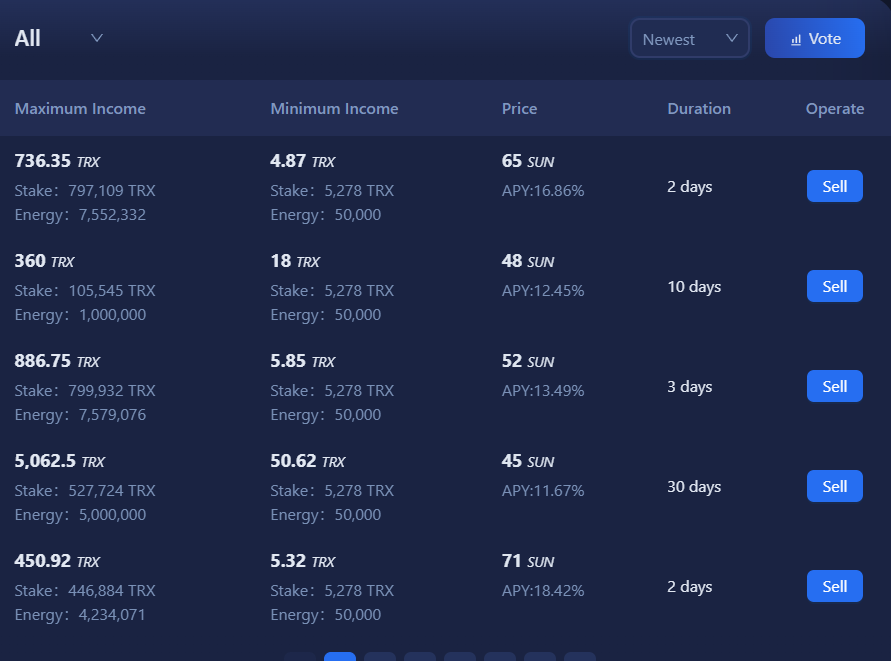Click the arrow in the Newest dropdown
The image size is (891, 661).
[731, 38]
